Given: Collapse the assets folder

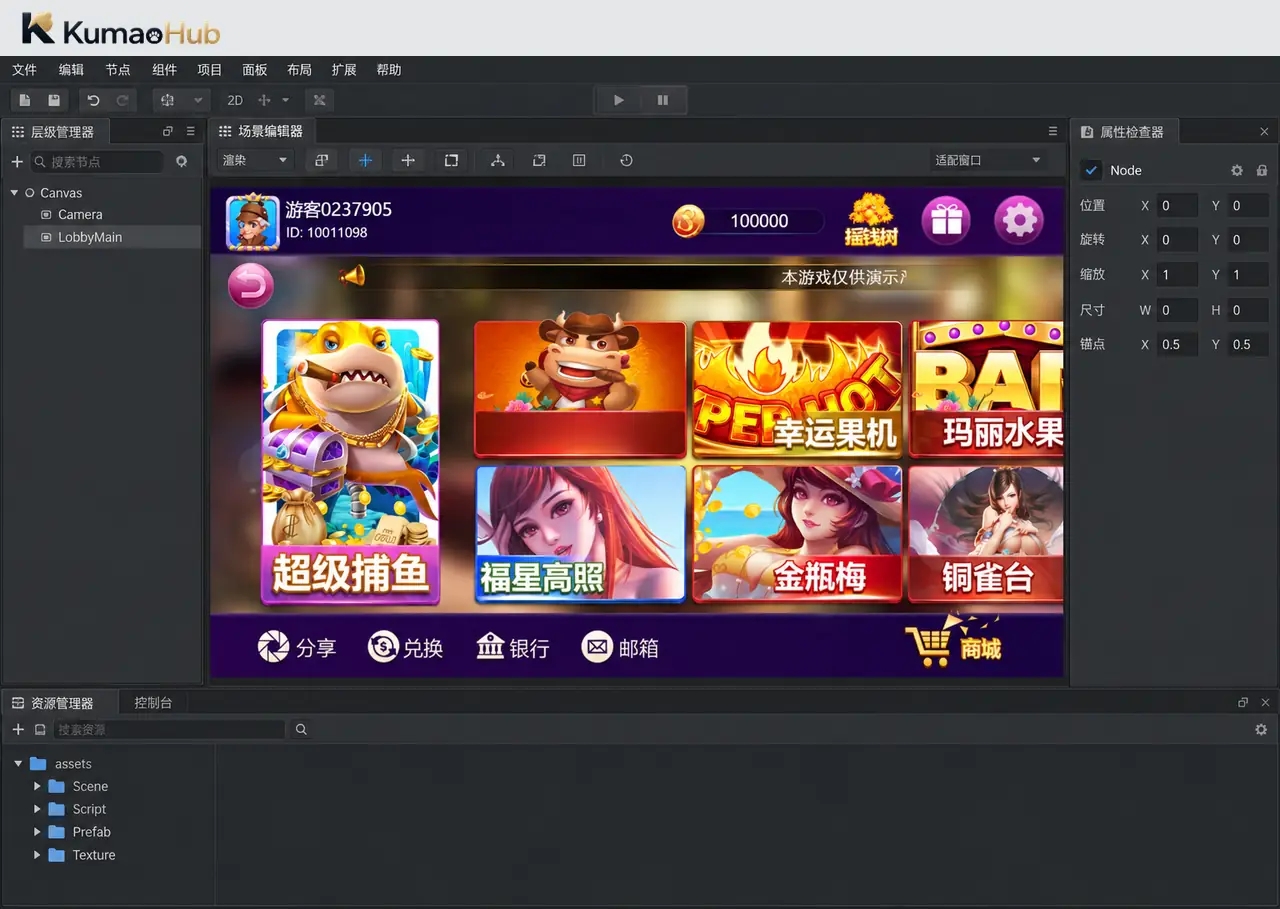Looking at the screenshot, I should (x=18, y=764).
